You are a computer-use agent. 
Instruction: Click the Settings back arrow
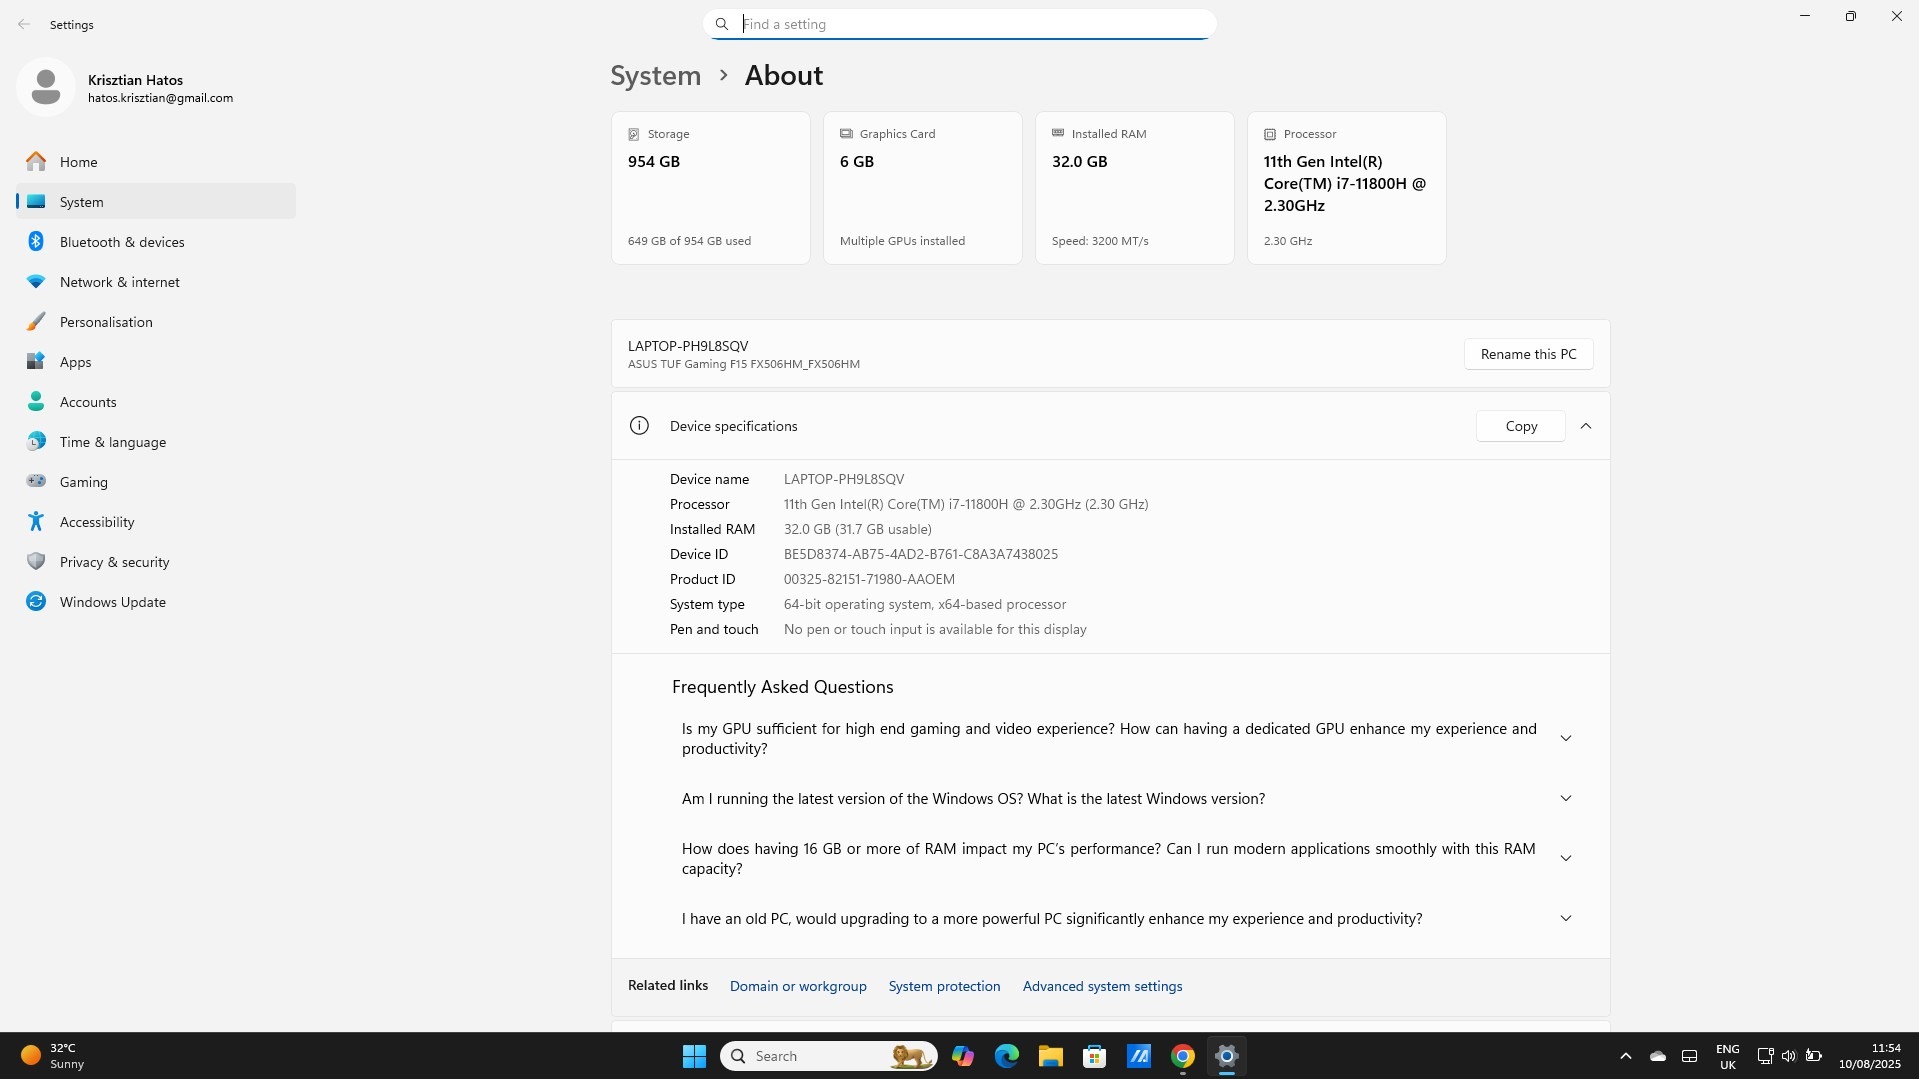[24, 24]
